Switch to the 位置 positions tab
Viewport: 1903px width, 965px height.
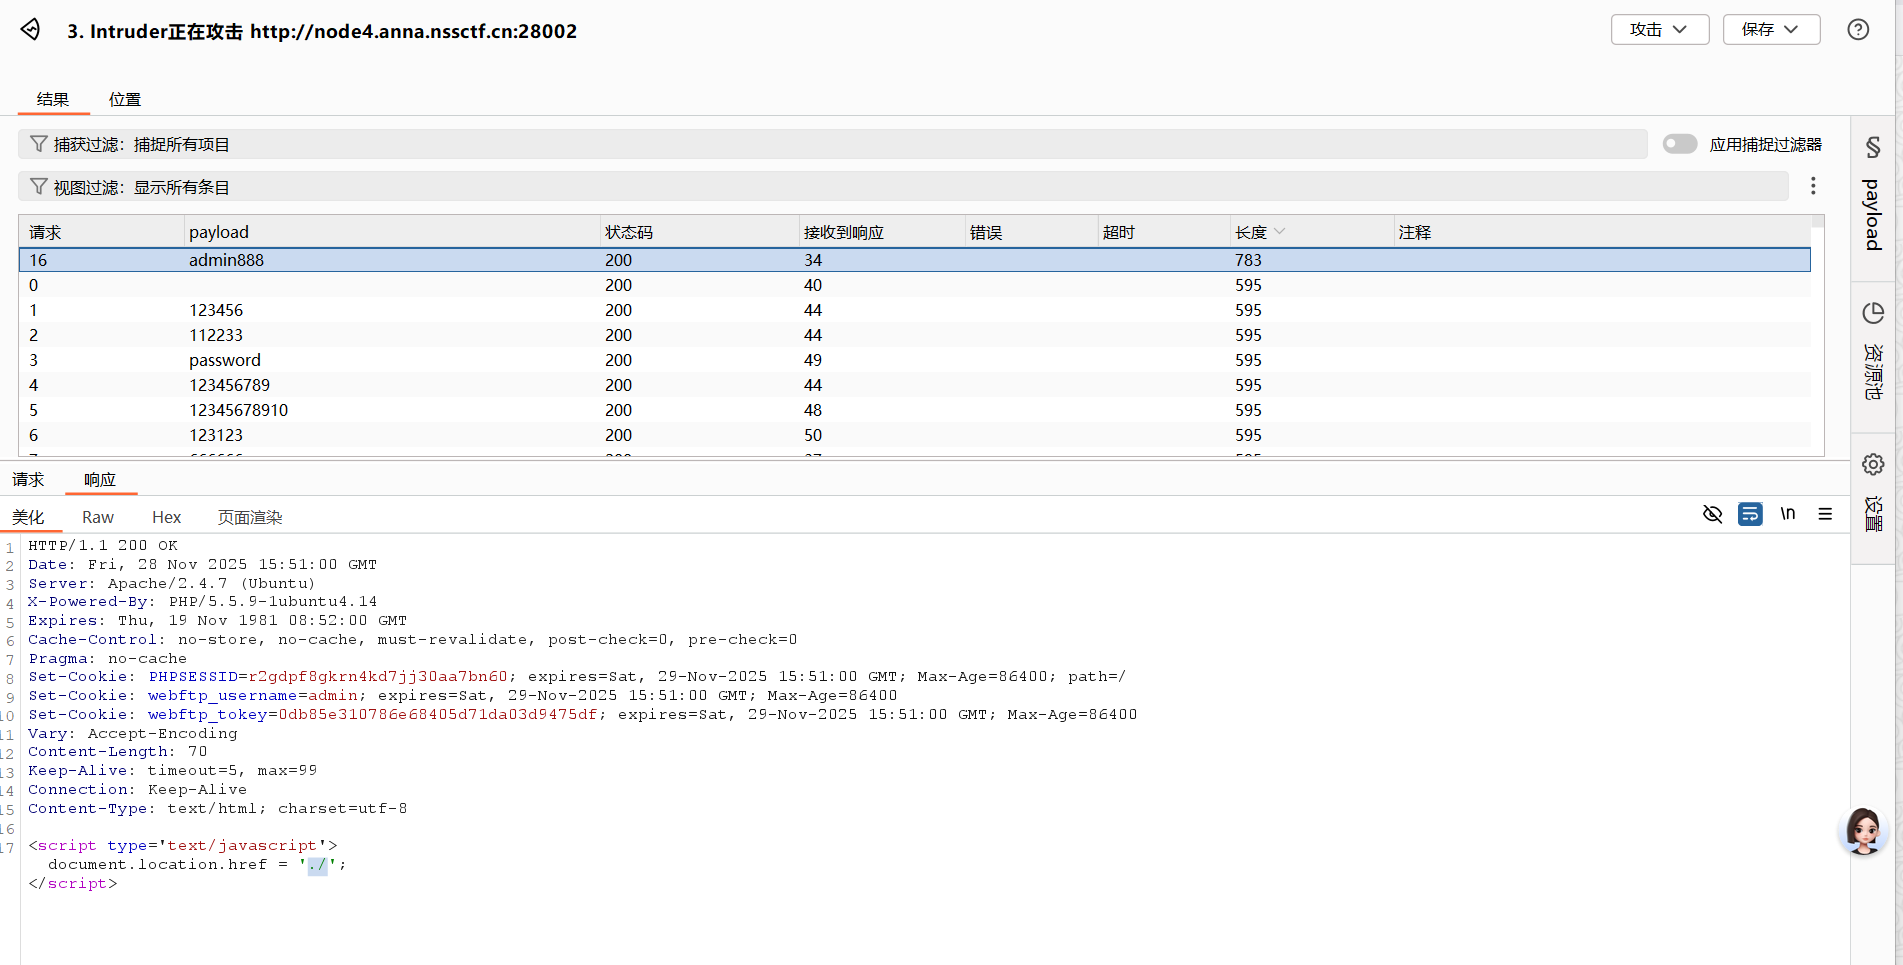tap(125, 99)
